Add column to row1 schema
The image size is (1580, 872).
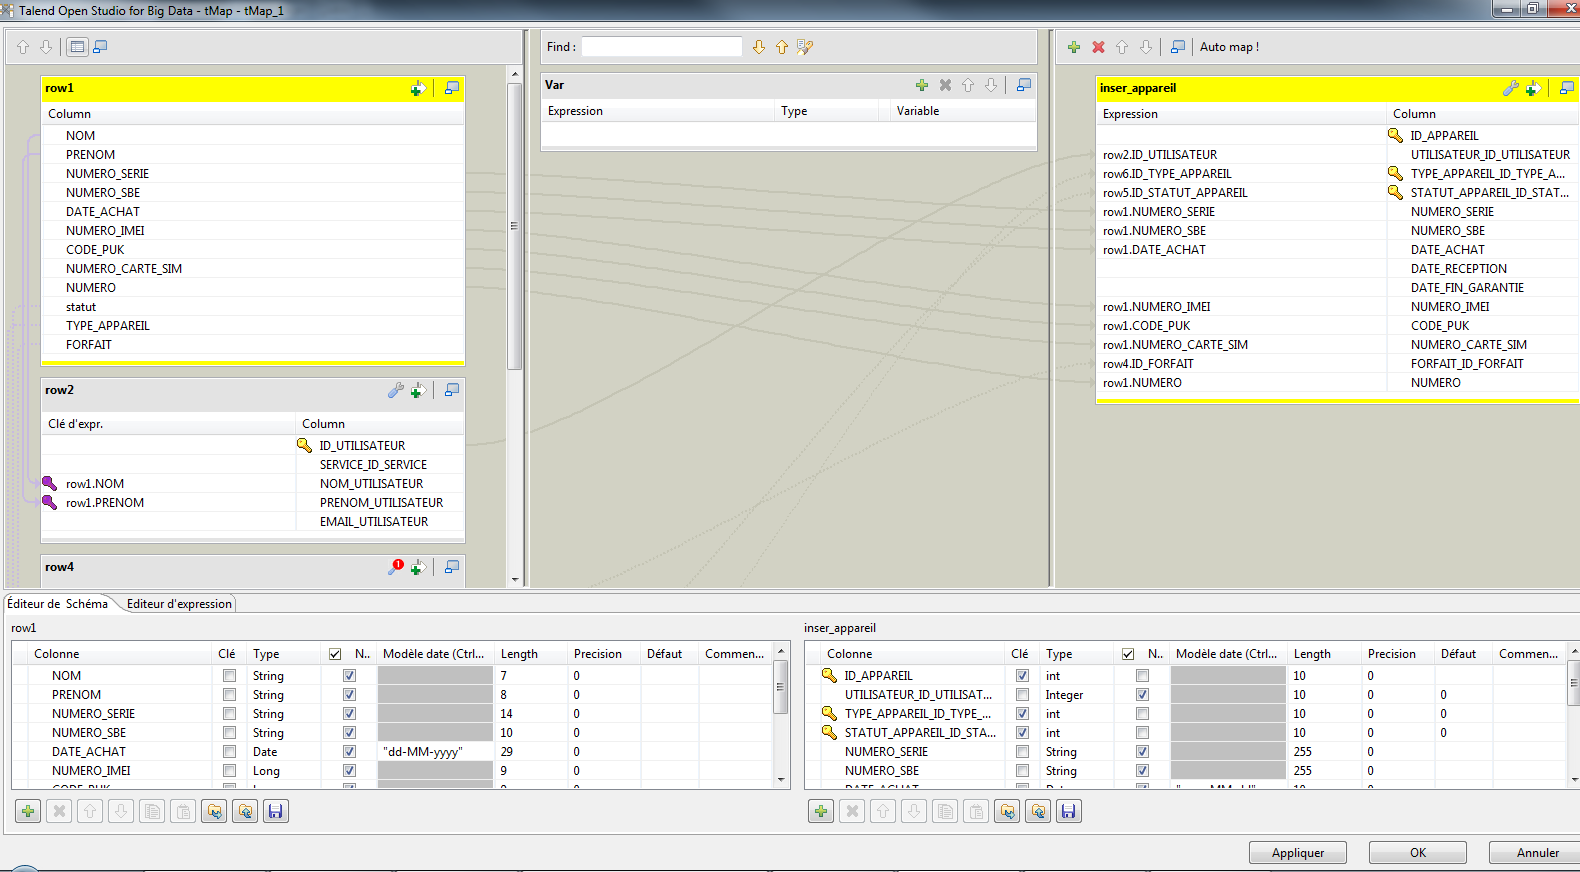[28, 811]
